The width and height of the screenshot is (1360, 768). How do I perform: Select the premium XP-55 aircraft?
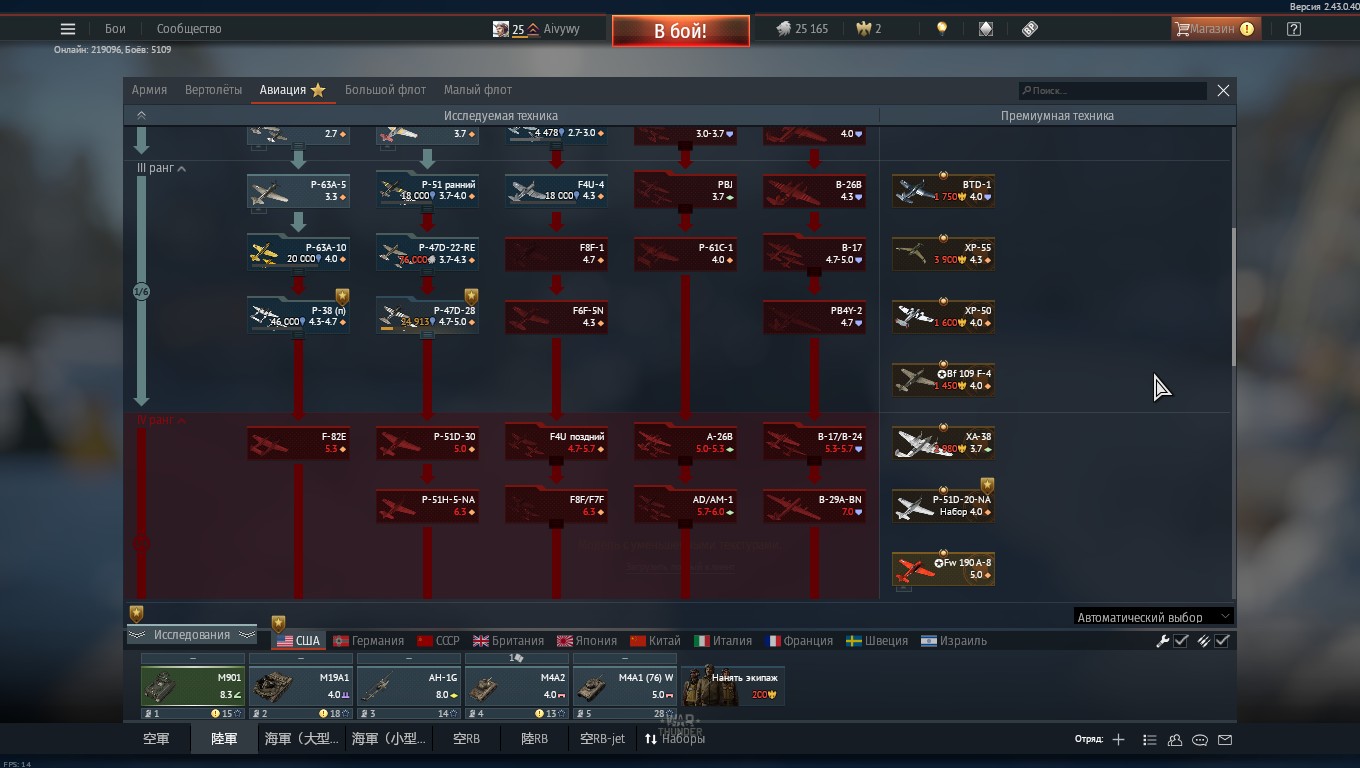[943, 253]
